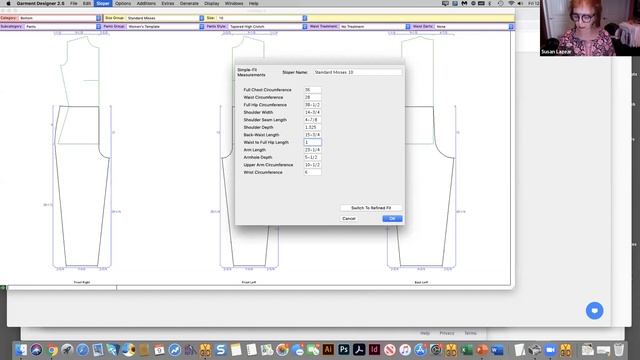Open the Garment Designer application menu
Image resolution: width=640 pixels, height=360 pixels.
[x=40, y=3]
